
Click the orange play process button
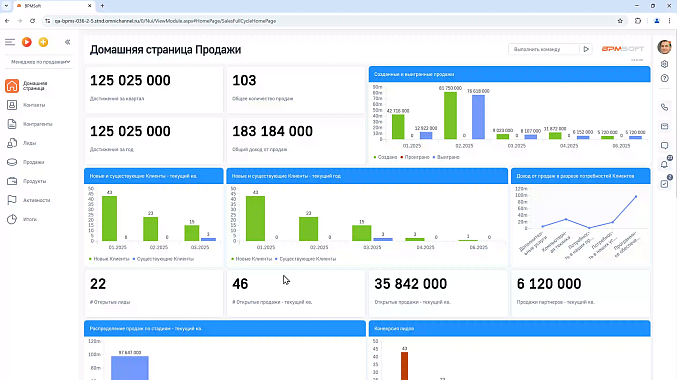click(27, 42)
